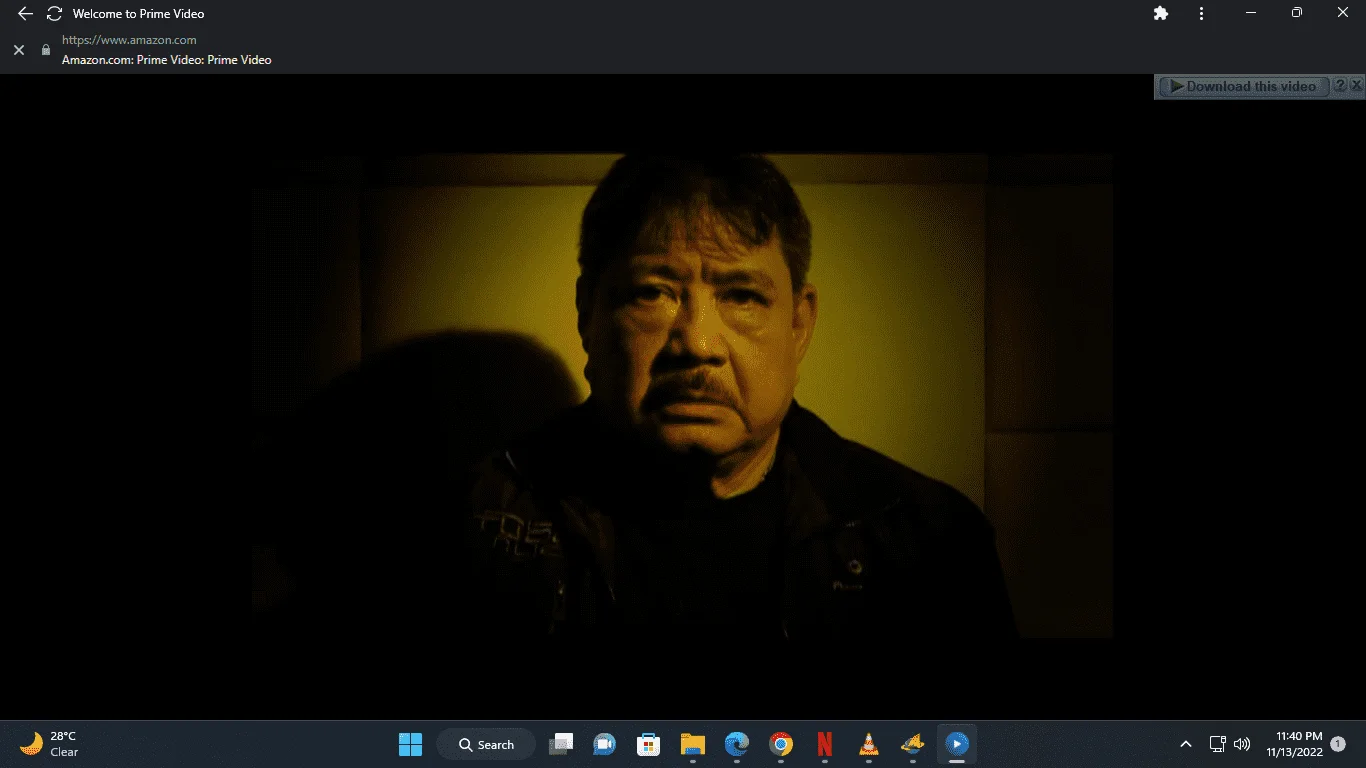The width and height of the screenshot is (1366, 768).
Task: Dismiss the Download this video bar
Action: coord(1356,86)
